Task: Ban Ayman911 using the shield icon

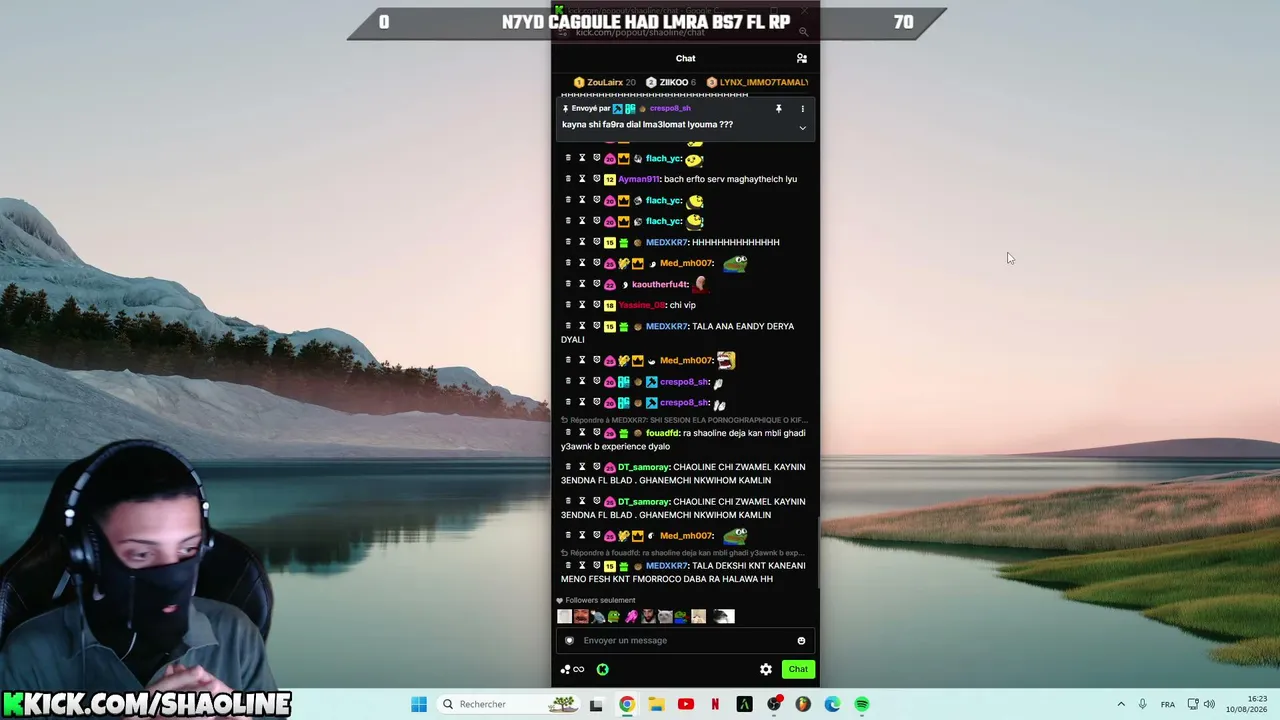Action: click(x=596, y=179)
